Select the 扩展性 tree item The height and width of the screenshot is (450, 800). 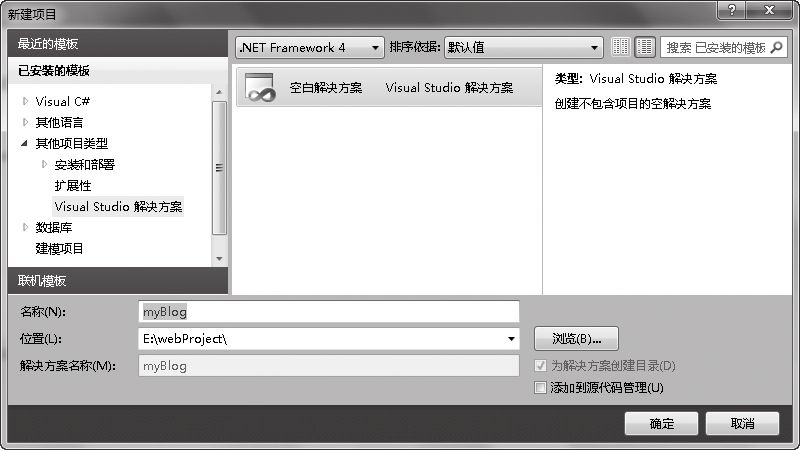point(73,186)
